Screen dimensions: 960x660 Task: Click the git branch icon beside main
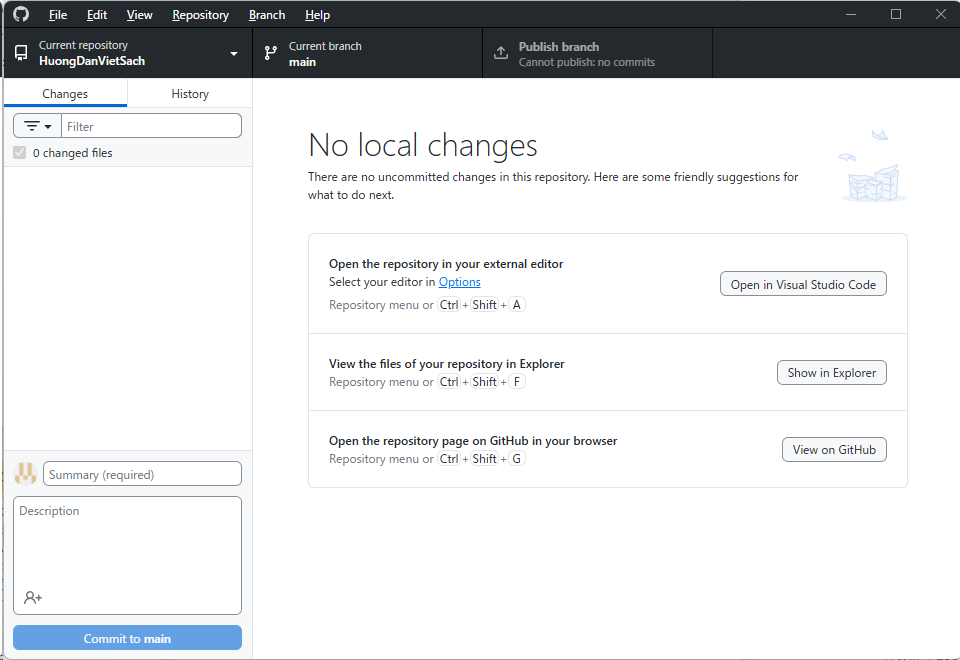click(x=271, y=53)
